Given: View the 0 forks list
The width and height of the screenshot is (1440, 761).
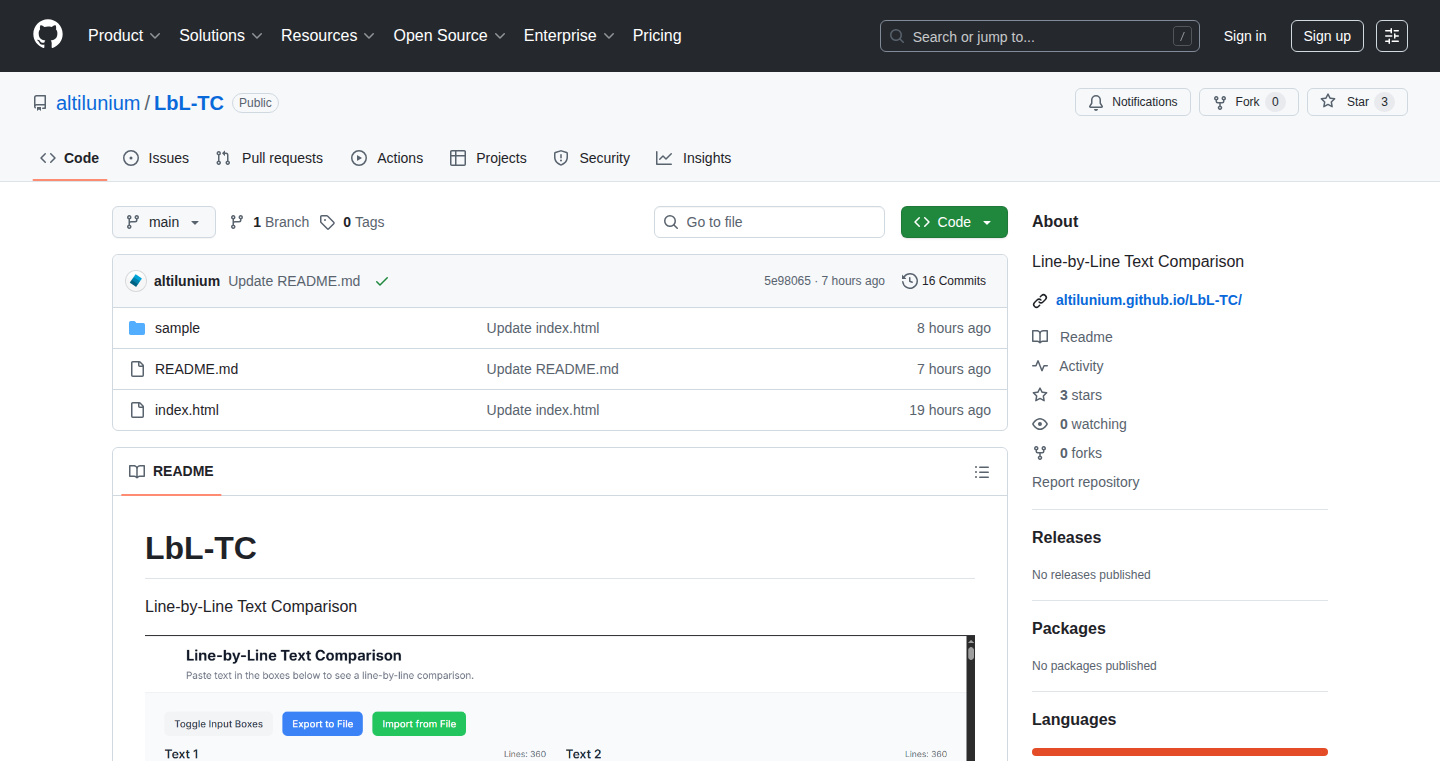Looking at the screenshot, I should [1067, 453].
